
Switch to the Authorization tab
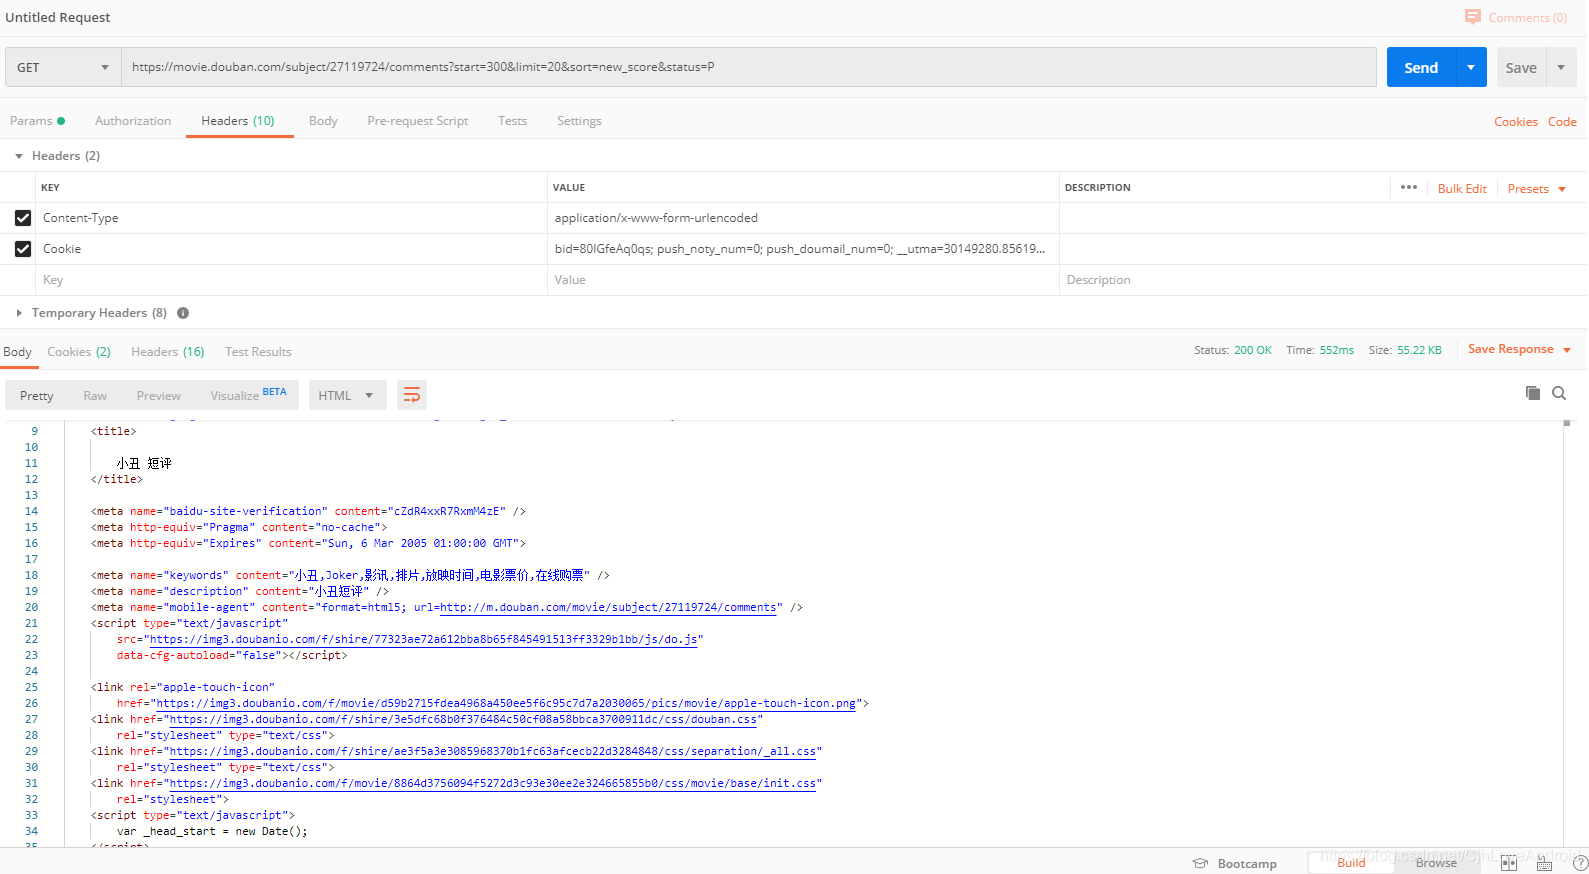coord(133,121)
